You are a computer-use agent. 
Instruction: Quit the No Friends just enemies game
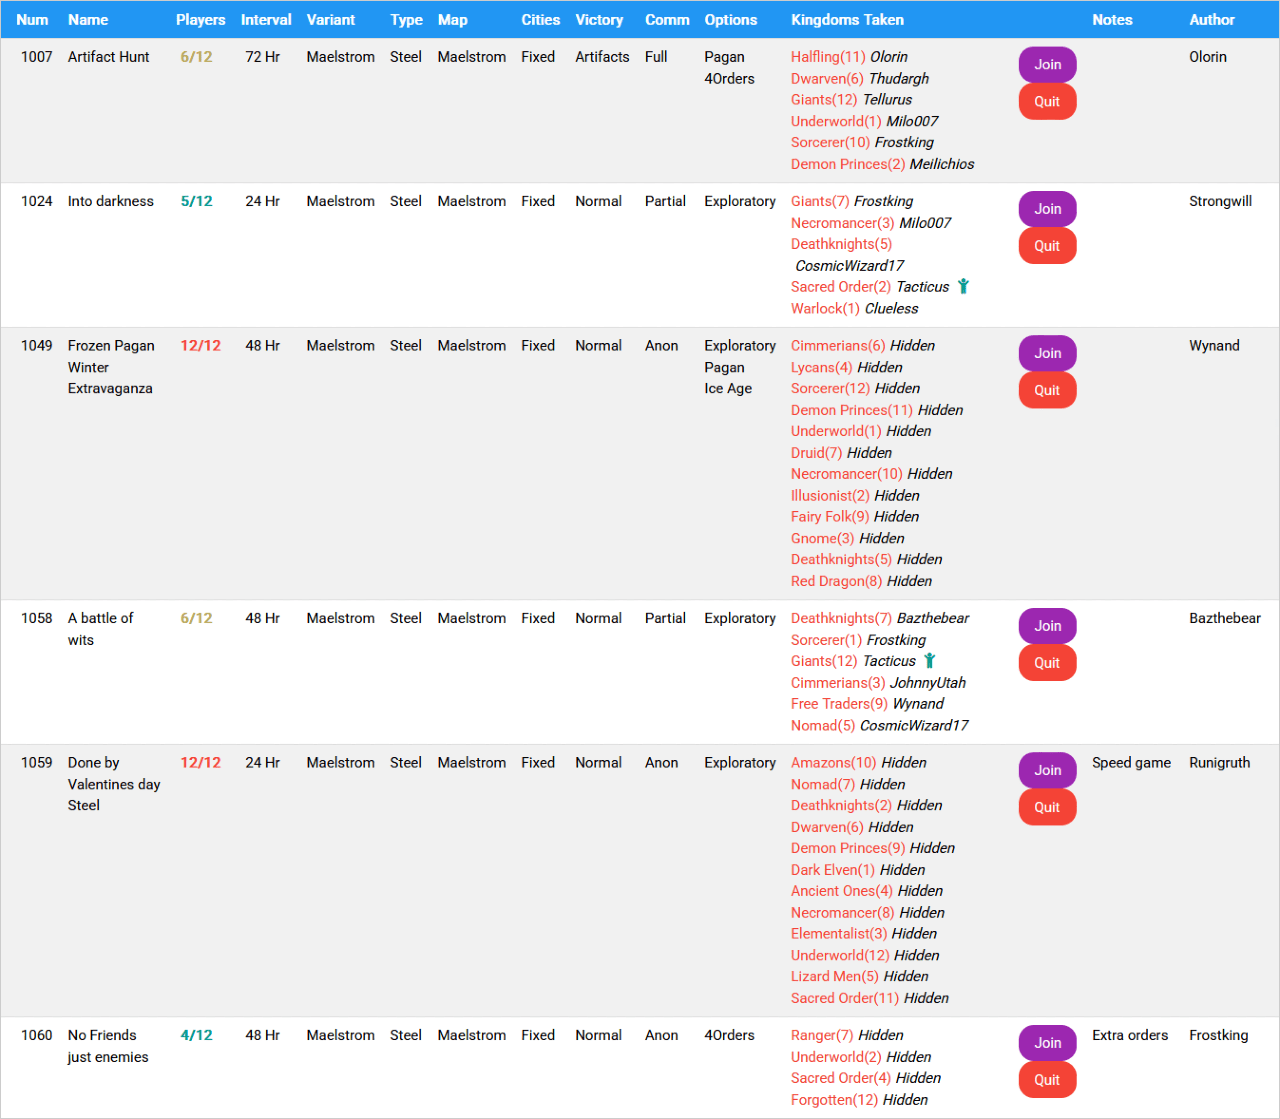coord(1047,1080)
